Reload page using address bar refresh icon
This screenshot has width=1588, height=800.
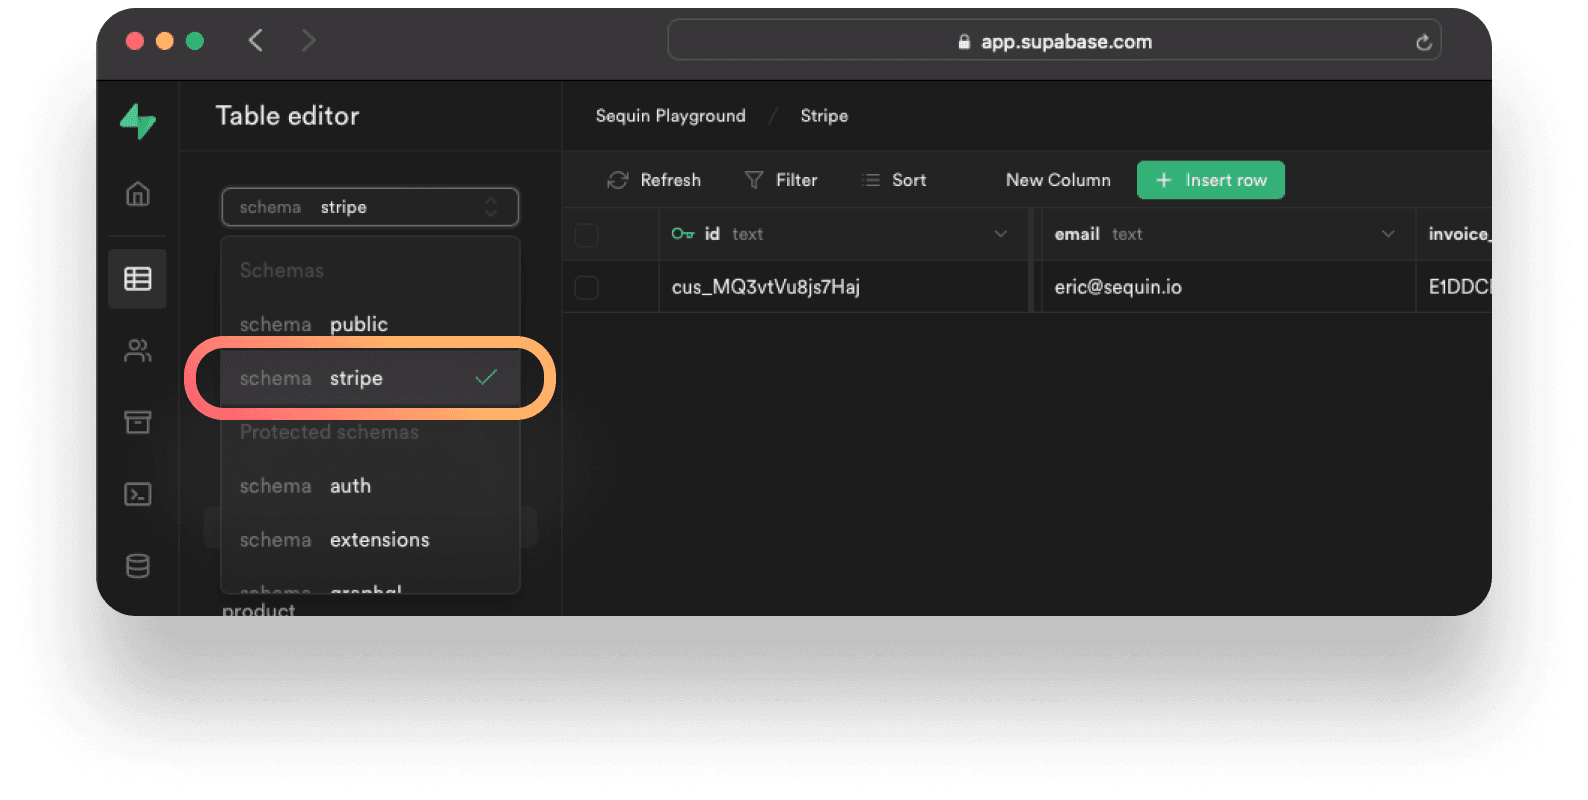tap(1423, 42)
